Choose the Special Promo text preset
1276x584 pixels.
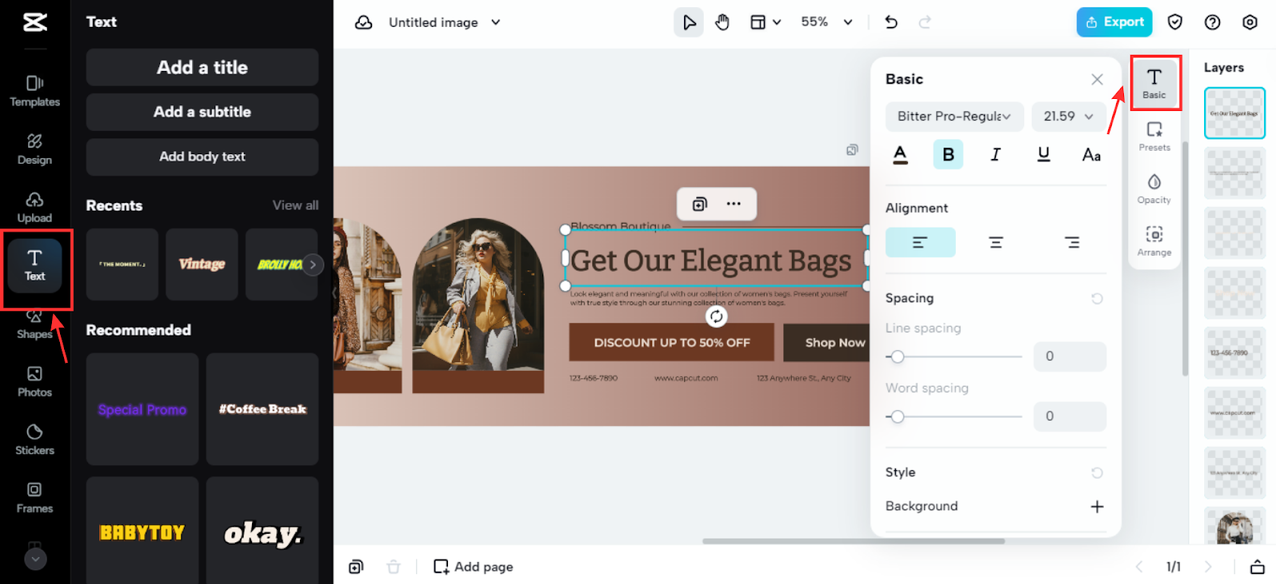(x=142, y=409)
